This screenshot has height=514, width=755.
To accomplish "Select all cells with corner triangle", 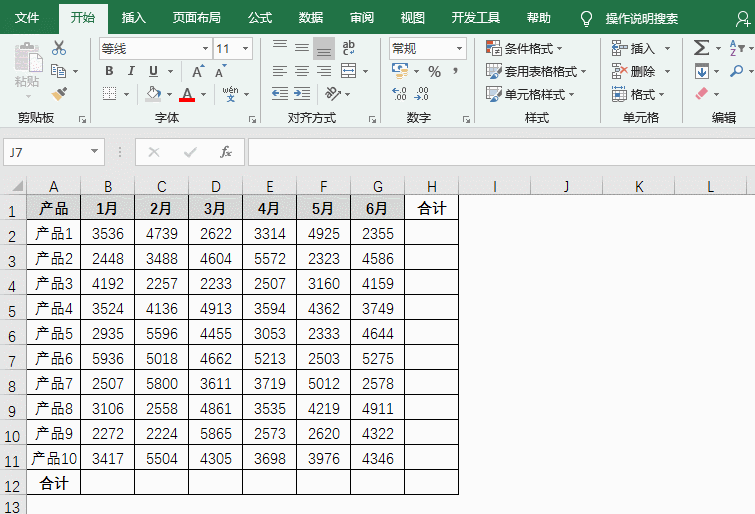I will pos(17,186).
